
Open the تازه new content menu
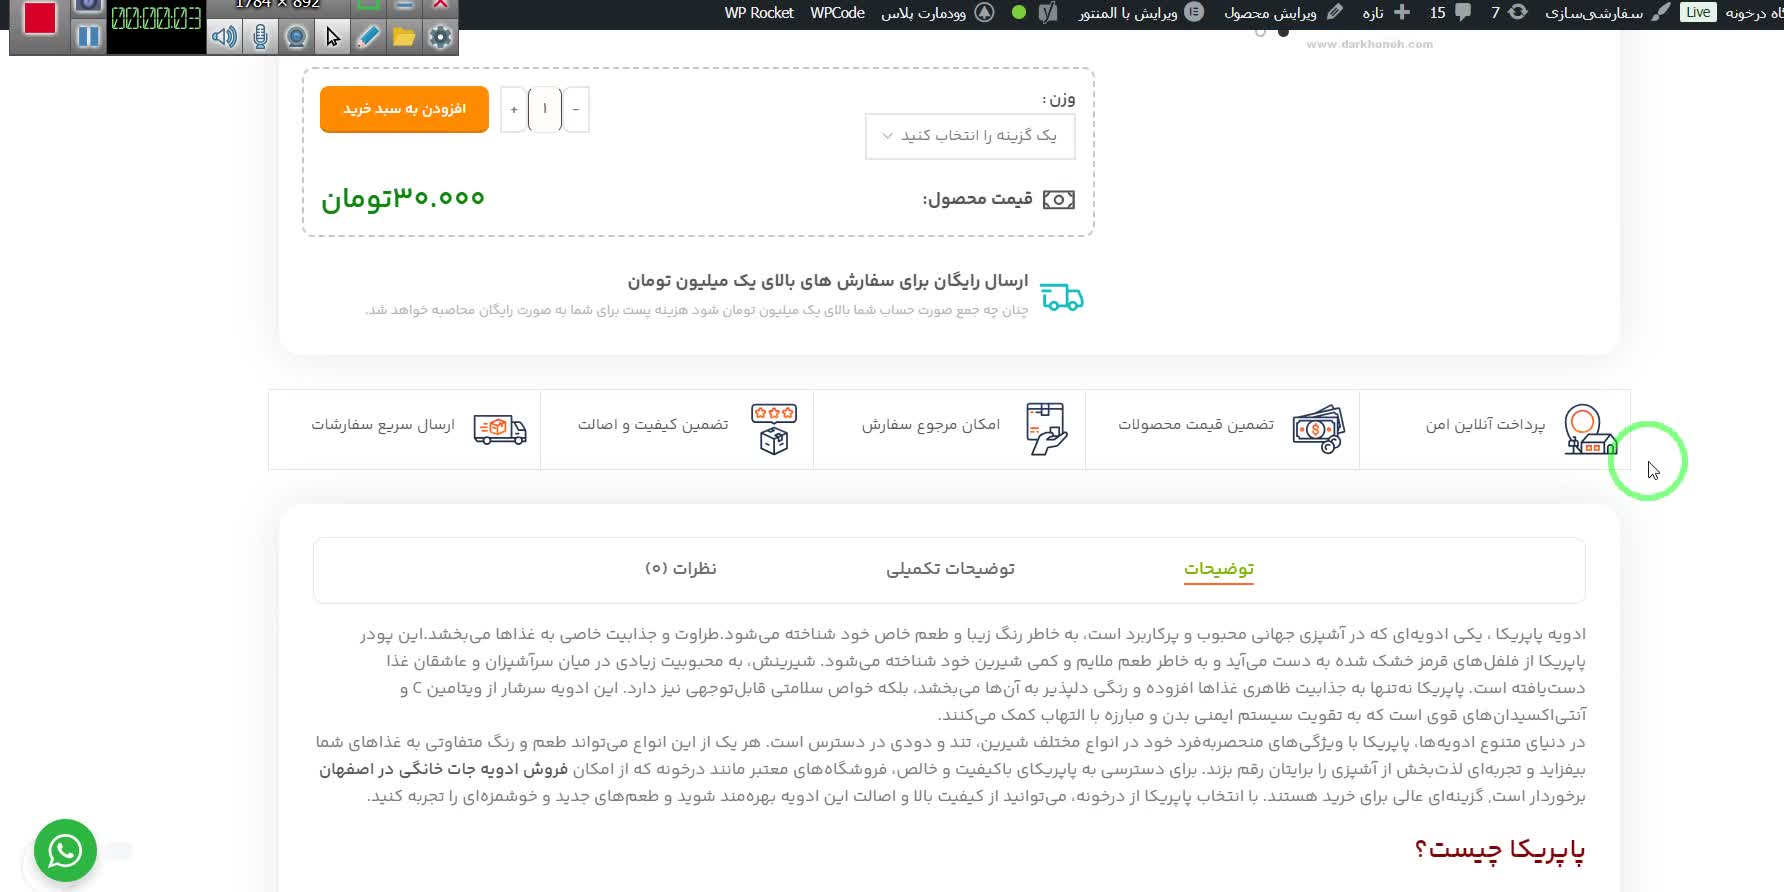1386,13
